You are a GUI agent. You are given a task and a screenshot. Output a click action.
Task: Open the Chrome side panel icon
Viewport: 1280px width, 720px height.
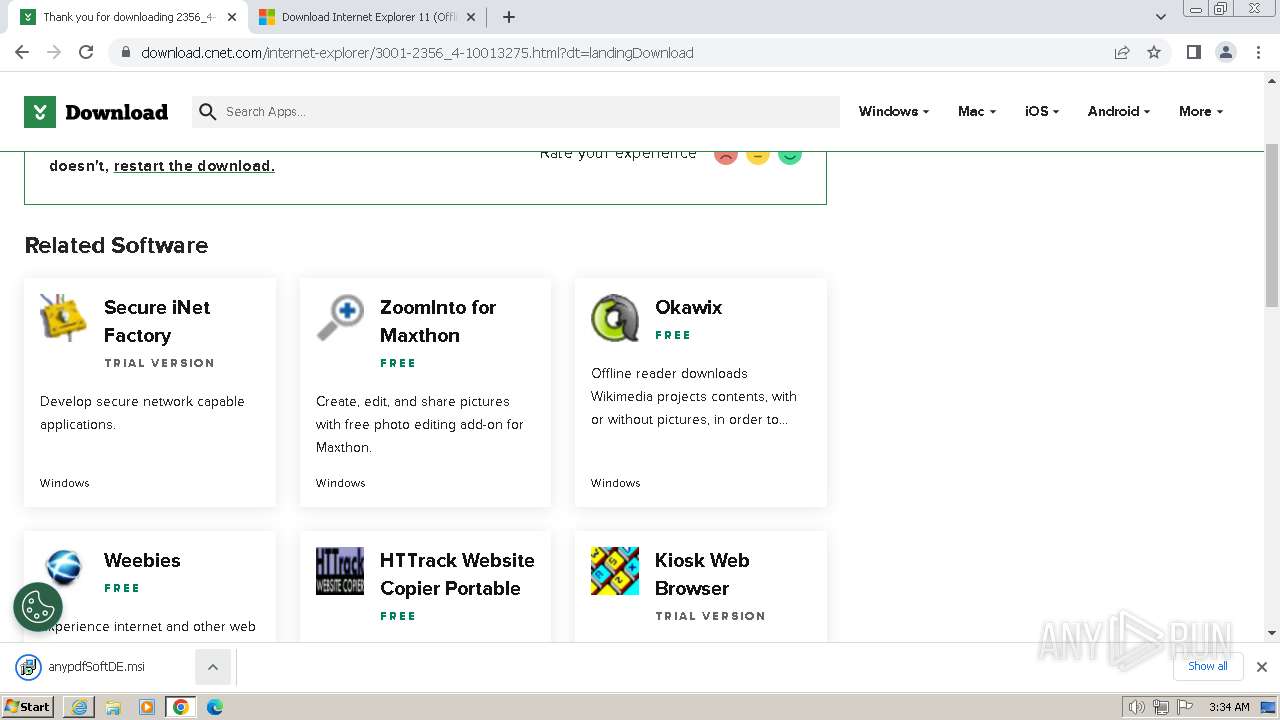coord(1193,52)
